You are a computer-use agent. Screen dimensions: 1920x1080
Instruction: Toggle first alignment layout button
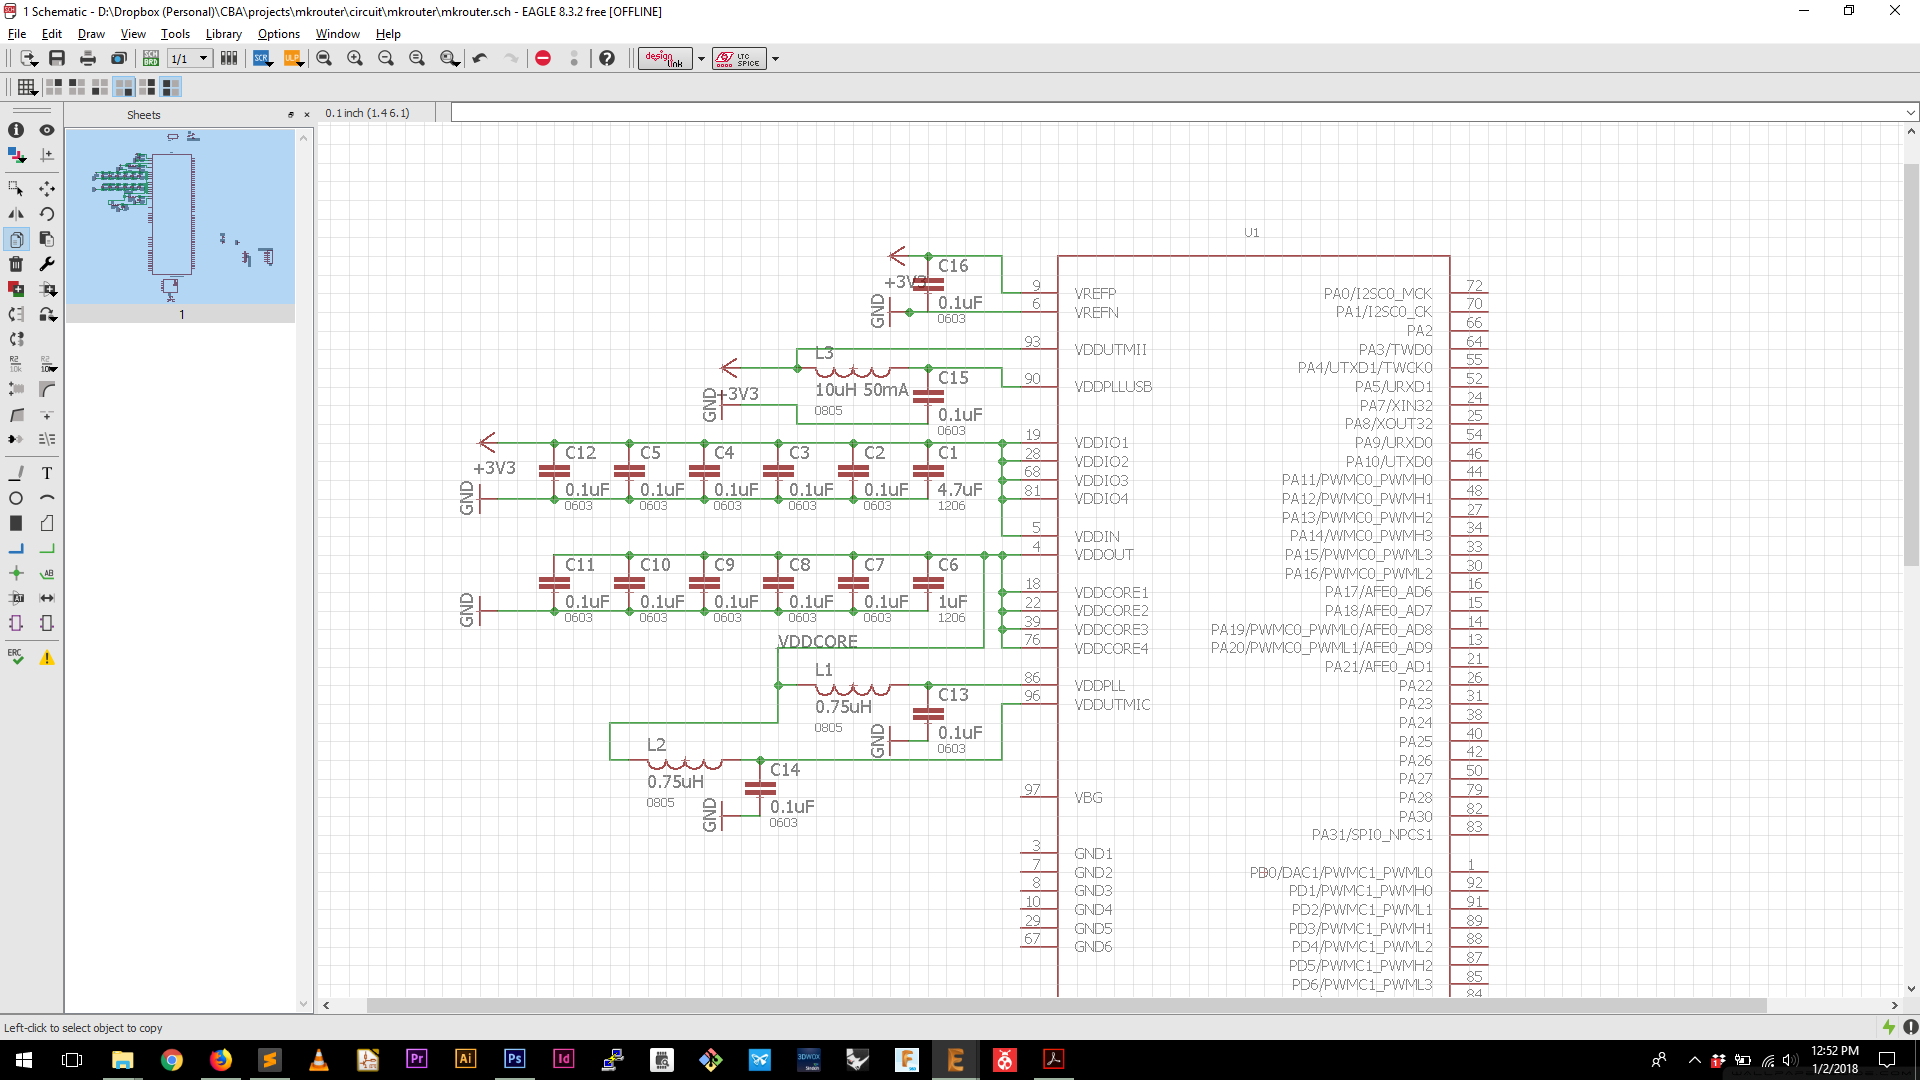[54, 87]
